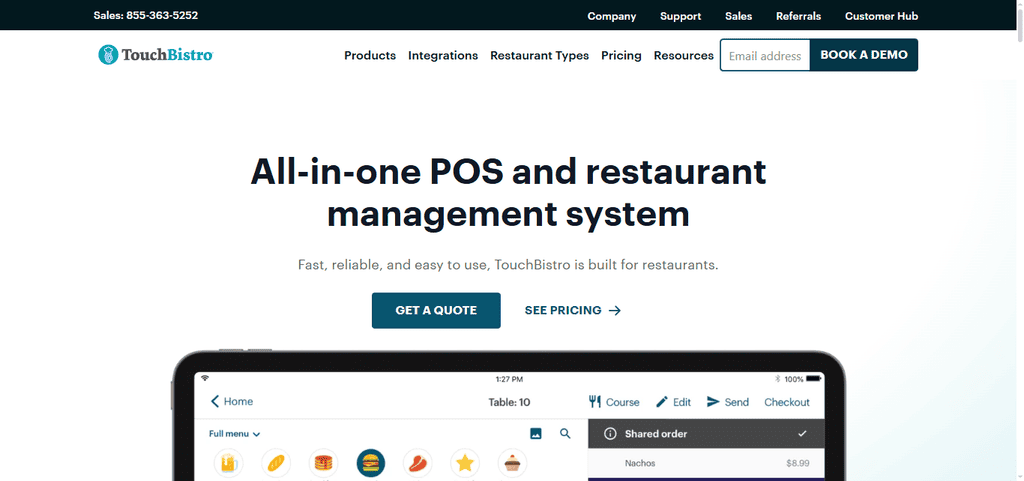Tap the Edit label in tablet header
Image resolution: width=1024 pixels, height=481 pixels.
[682, 402]
